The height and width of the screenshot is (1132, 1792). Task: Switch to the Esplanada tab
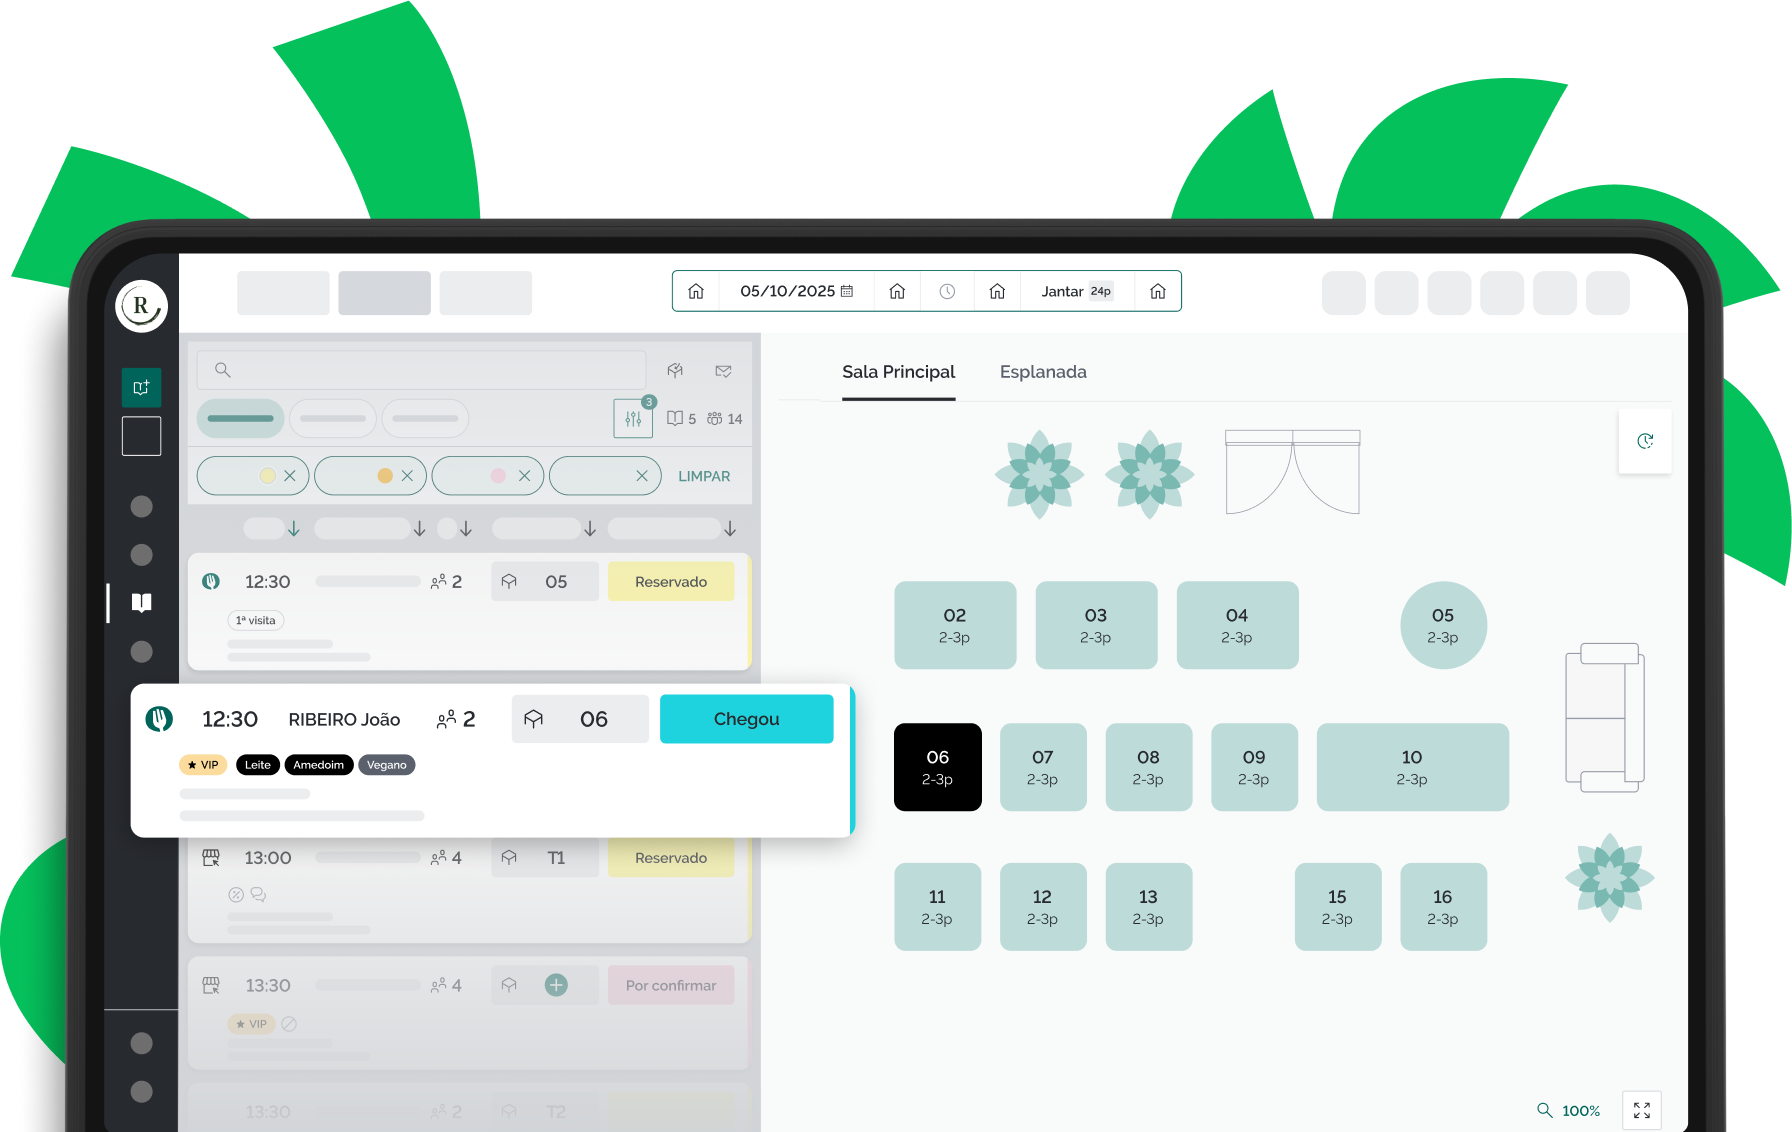click(1043, 372)
